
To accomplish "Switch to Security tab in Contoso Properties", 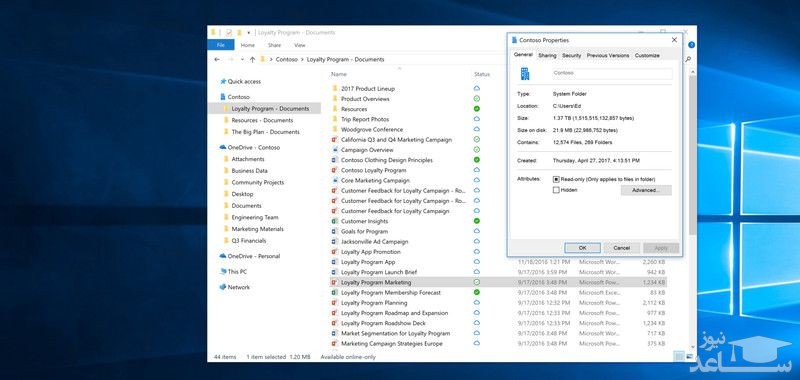I will 571,56.
